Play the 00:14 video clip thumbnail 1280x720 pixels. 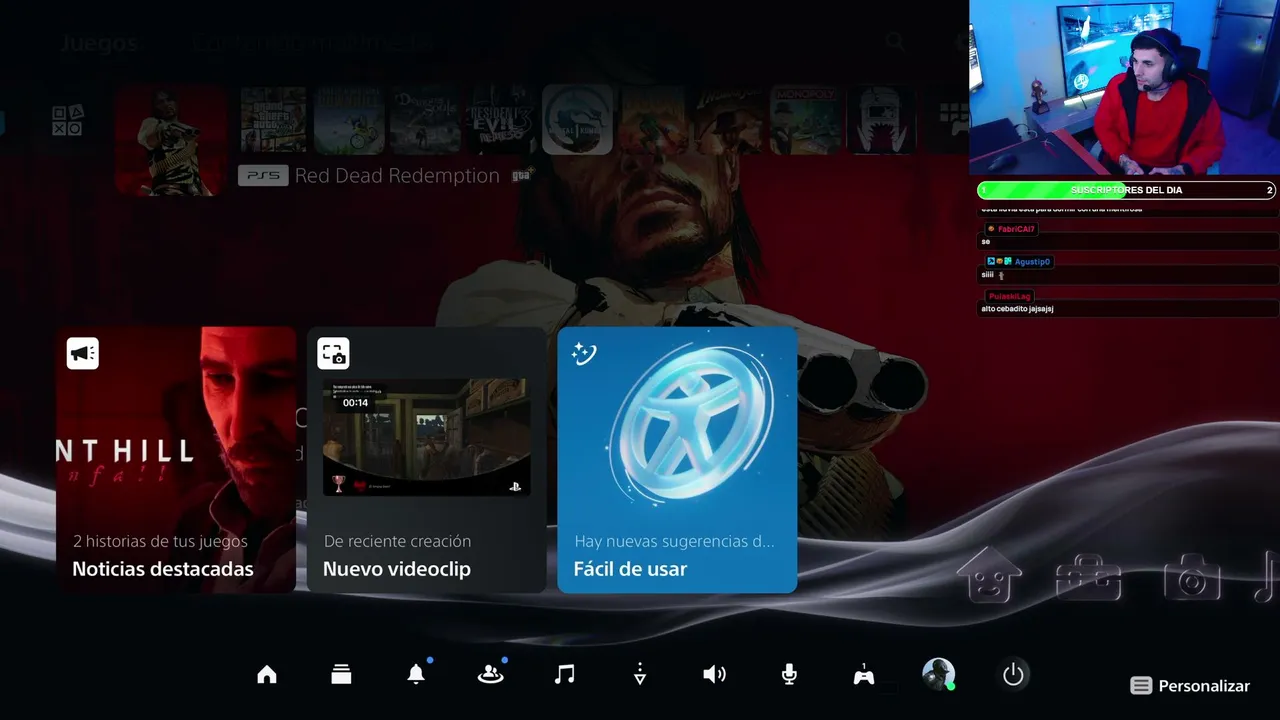click(x=427, y=437)
